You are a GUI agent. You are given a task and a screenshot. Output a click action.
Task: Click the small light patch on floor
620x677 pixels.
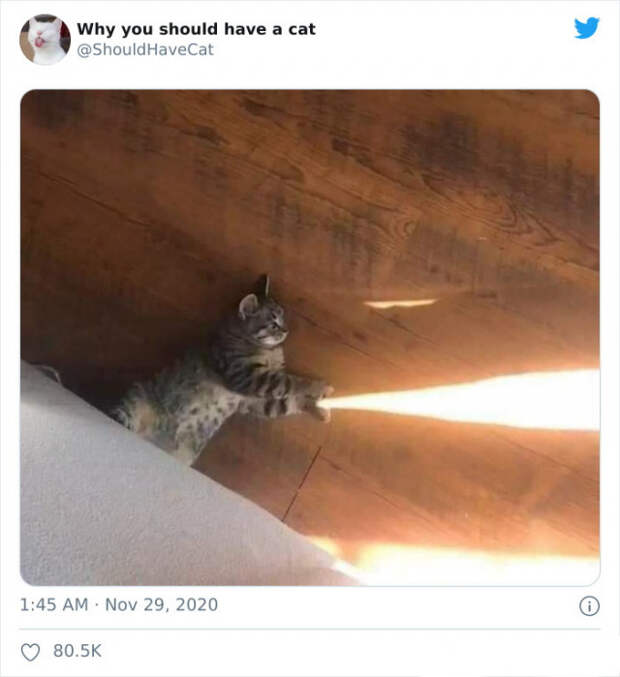click(x=400, y=304)
